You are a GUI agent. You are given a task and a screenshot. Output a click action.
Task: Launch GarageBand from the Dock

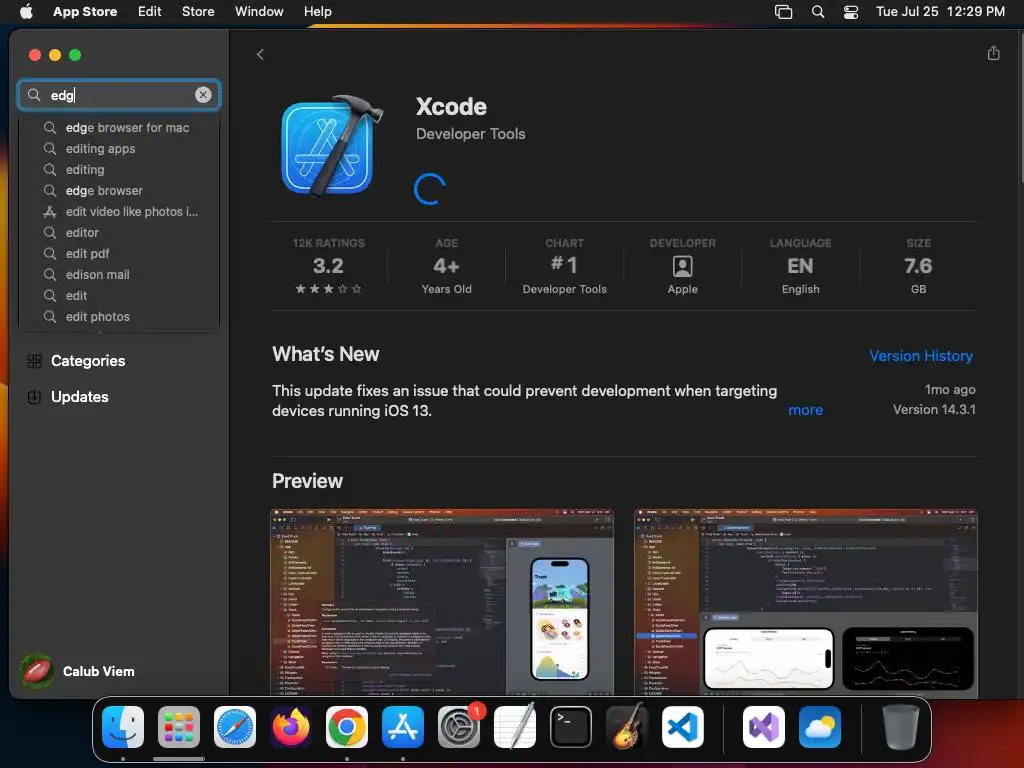627,727
